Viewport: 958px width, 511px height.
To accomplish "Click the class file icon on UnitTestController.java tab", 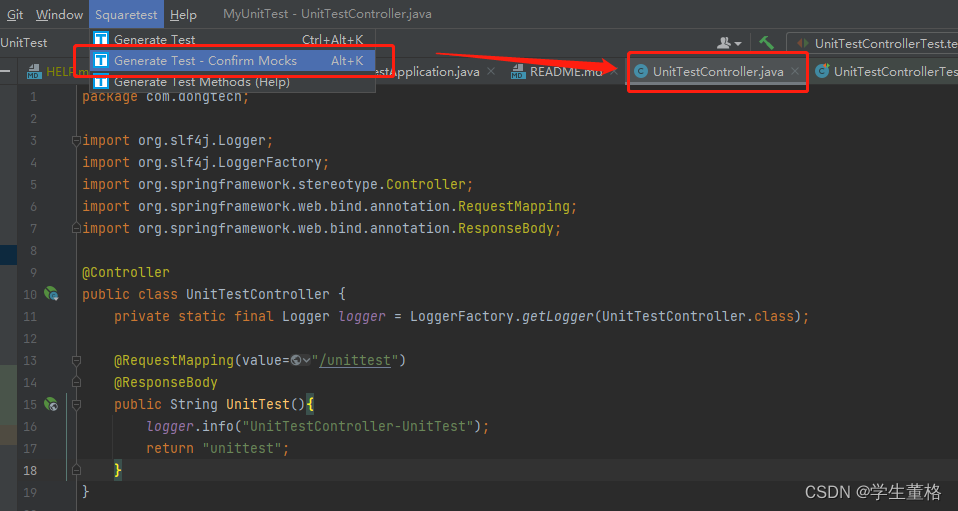I will coord(640,72).
